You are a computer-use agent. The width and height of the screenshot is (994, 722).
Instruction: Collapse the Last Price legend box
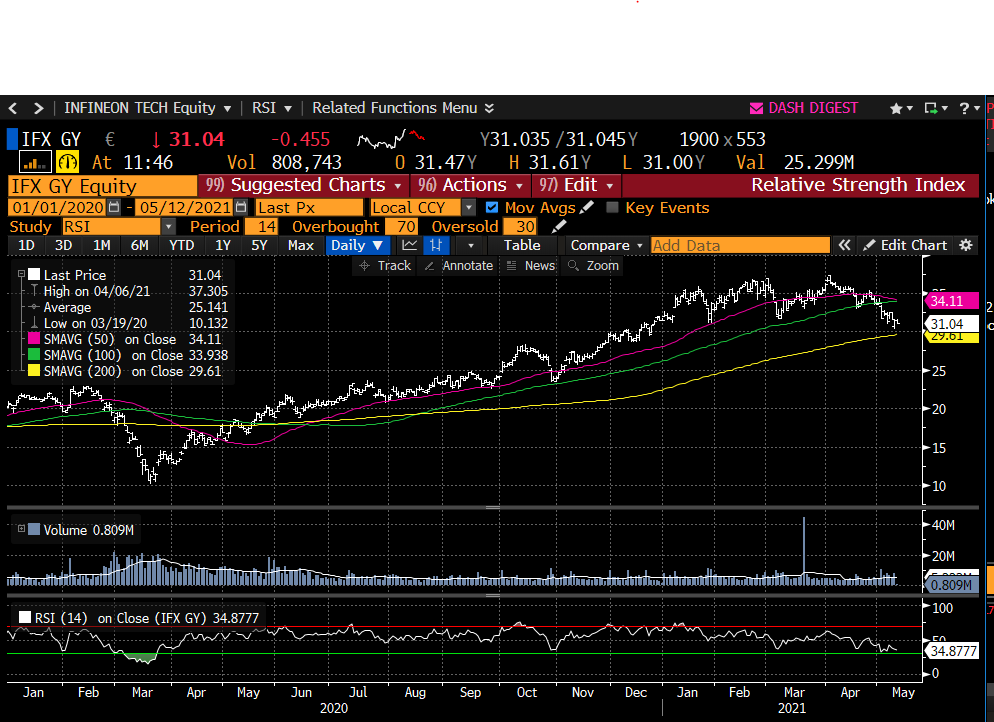(21, 274)
